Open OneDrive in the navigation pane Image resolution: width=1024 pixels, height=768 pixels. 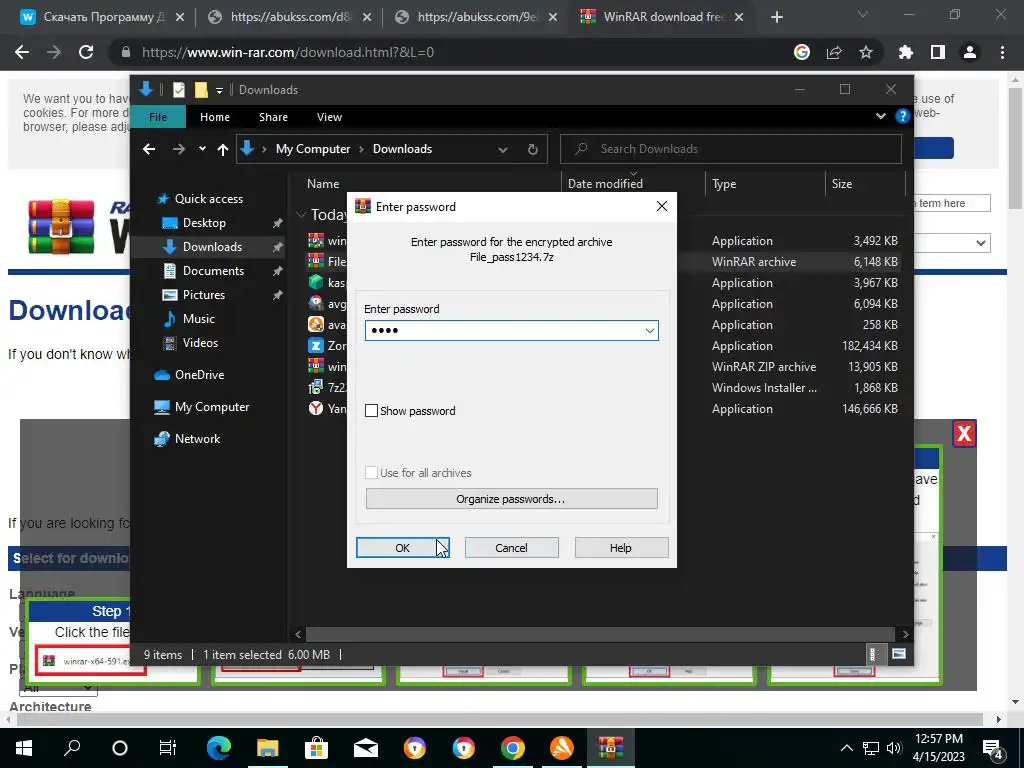[x=199, y=375]
